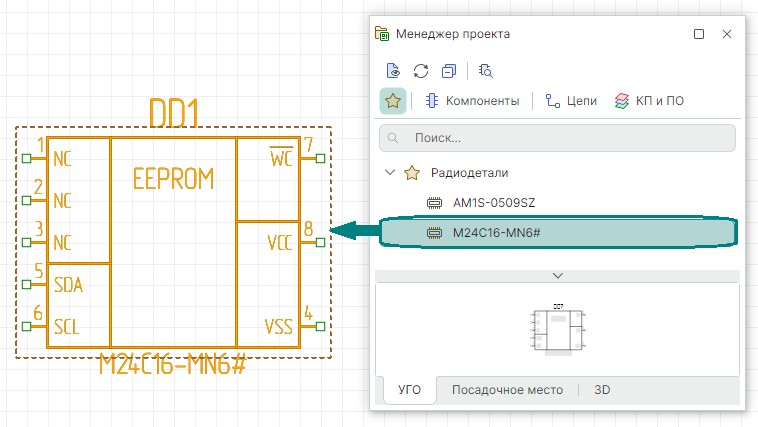Click into the Поиск search field
The height and width of the screenshot is (427, 758).
[557, 138]
